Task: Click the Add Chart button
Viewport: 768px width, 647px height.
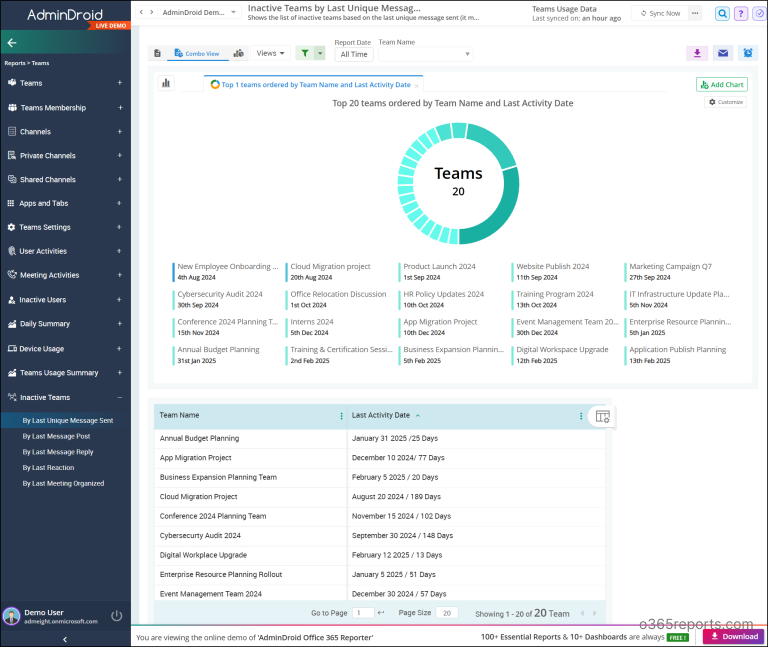Action: coord(722,85)
